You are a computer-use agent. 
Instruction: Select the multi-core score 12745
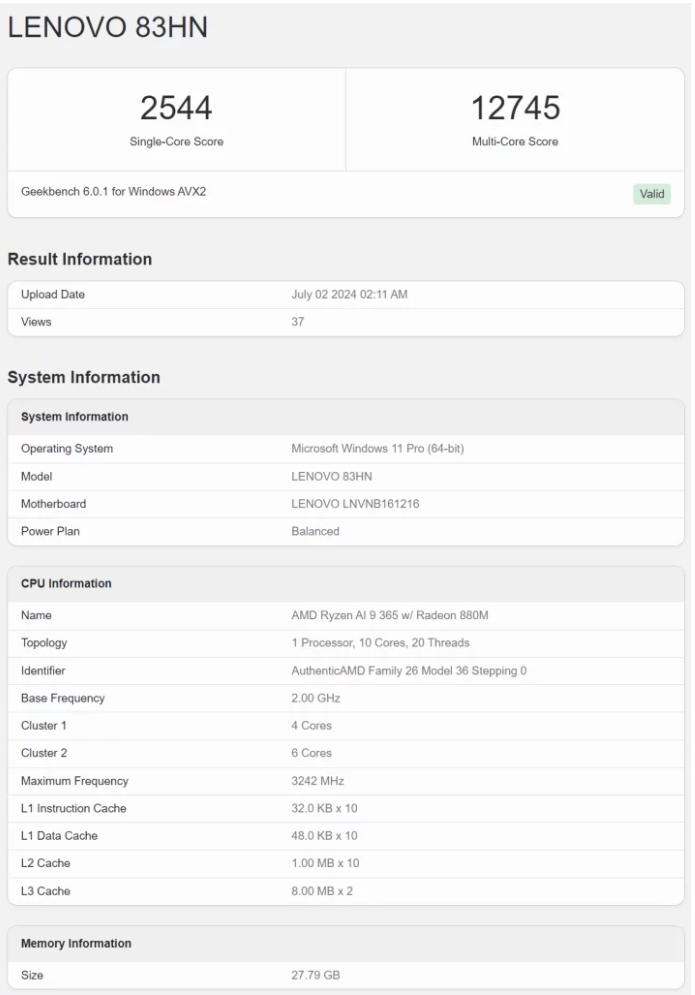pos(515,108)
